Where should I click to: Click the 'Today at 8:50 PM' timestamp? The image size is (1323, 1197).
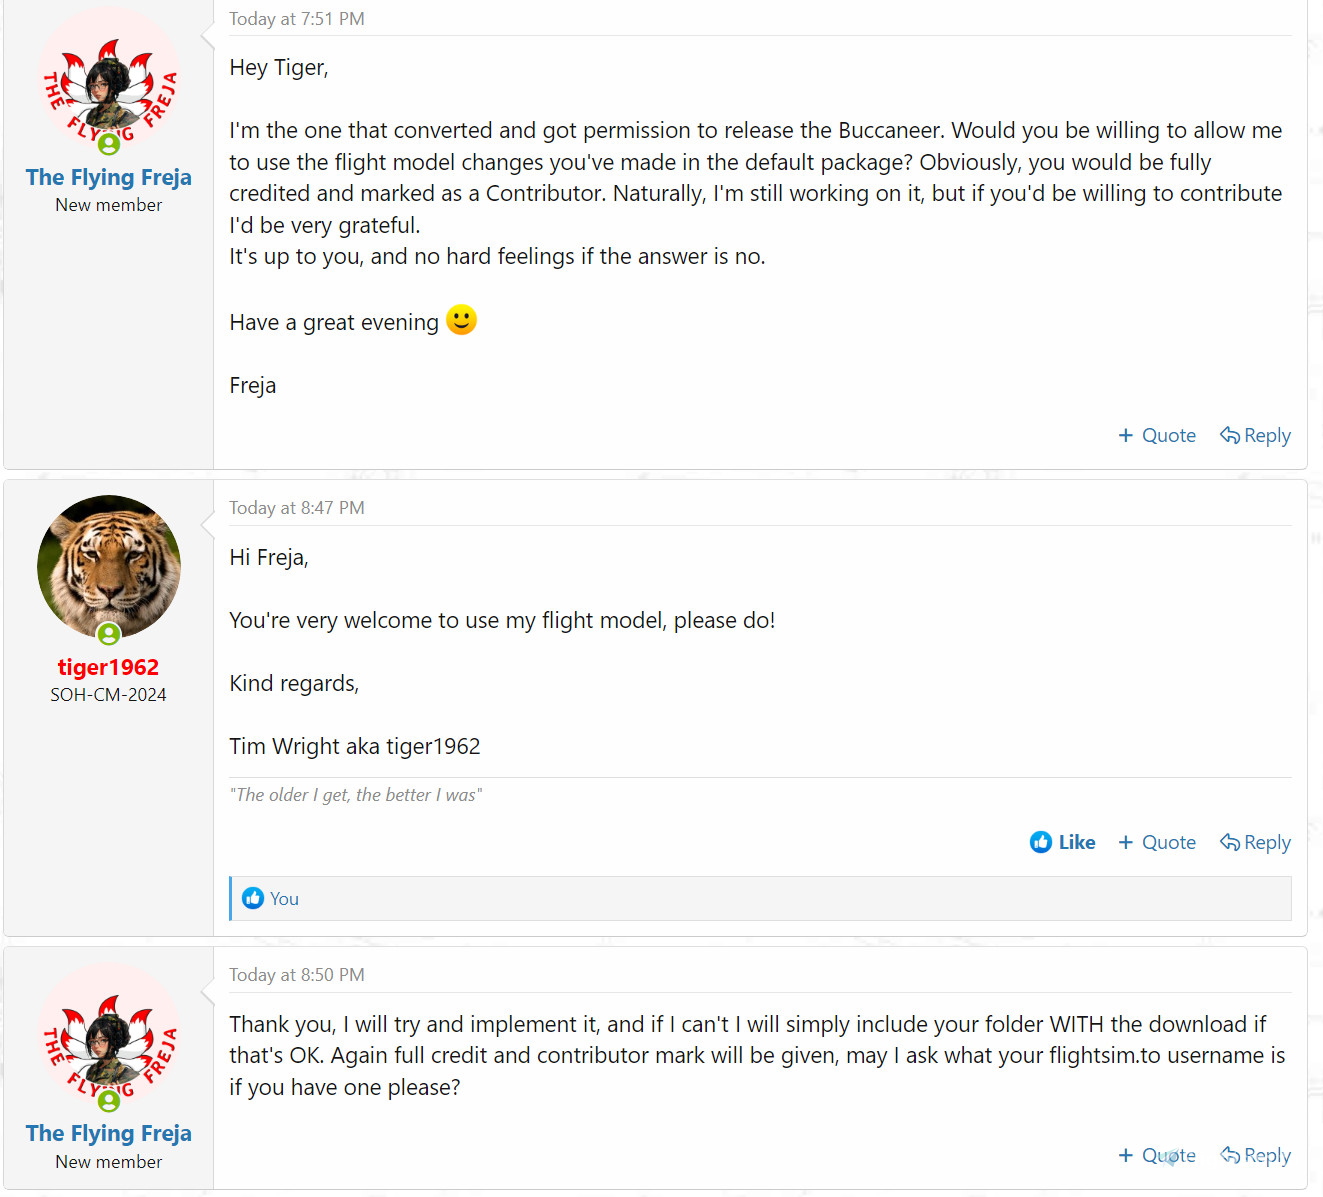[x=297, y=975]
